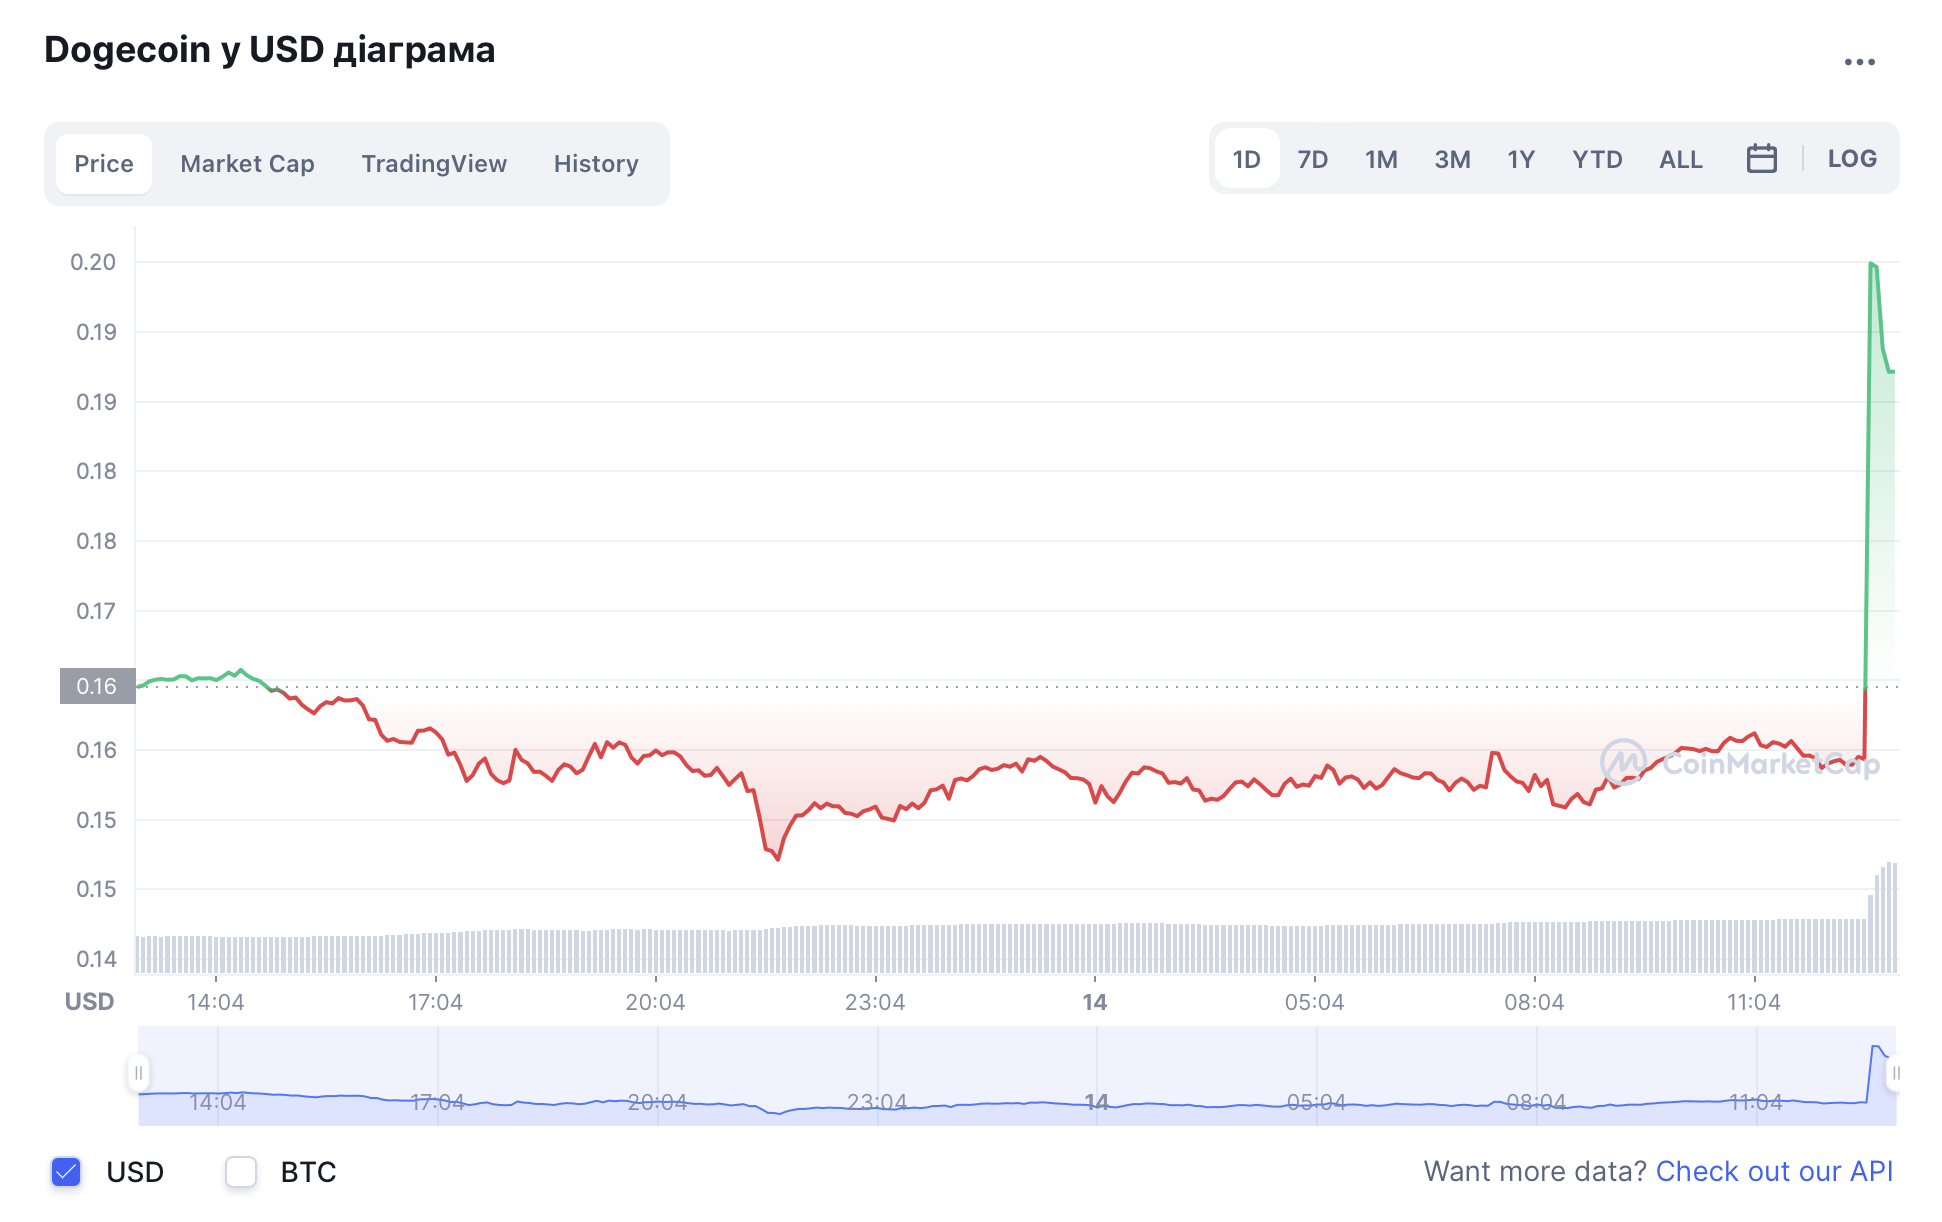Viewport: 1942px width, 1222px height.
Task: Click the tall volume bars at chart end
Action: click(1884, 917)
